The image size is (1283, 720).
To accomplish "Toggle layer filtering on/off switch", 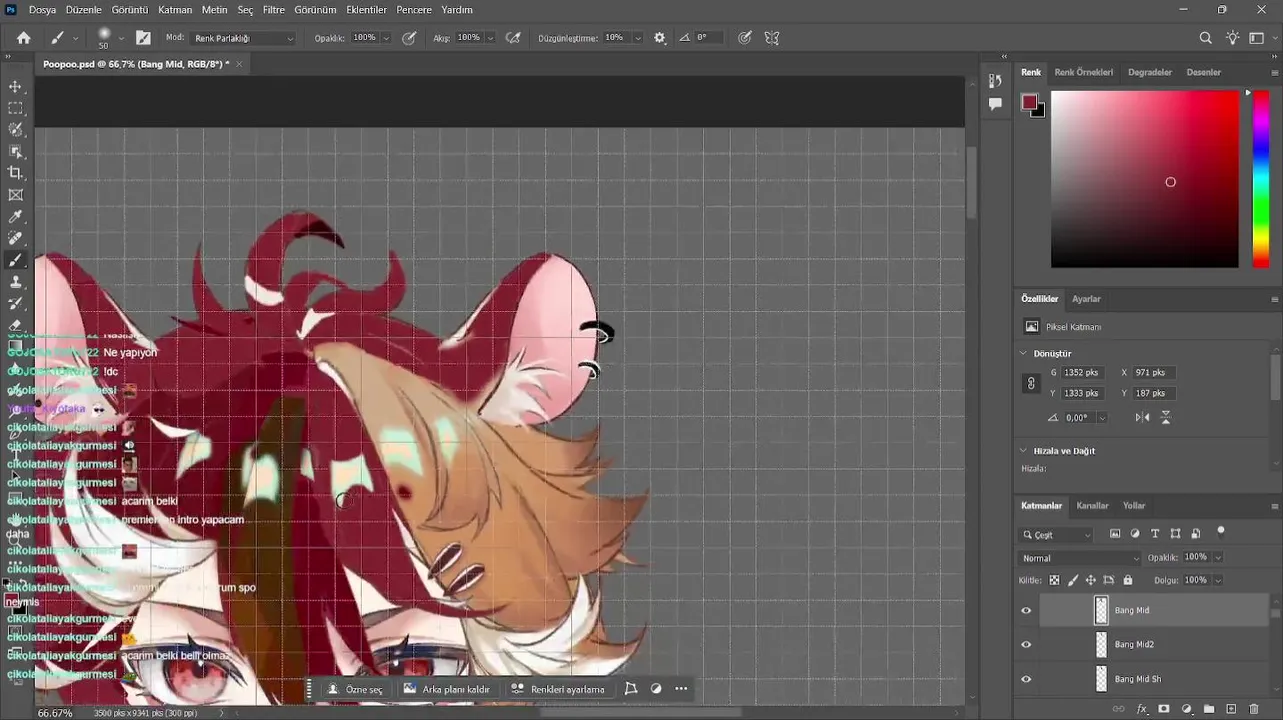I will (1221, 532).
